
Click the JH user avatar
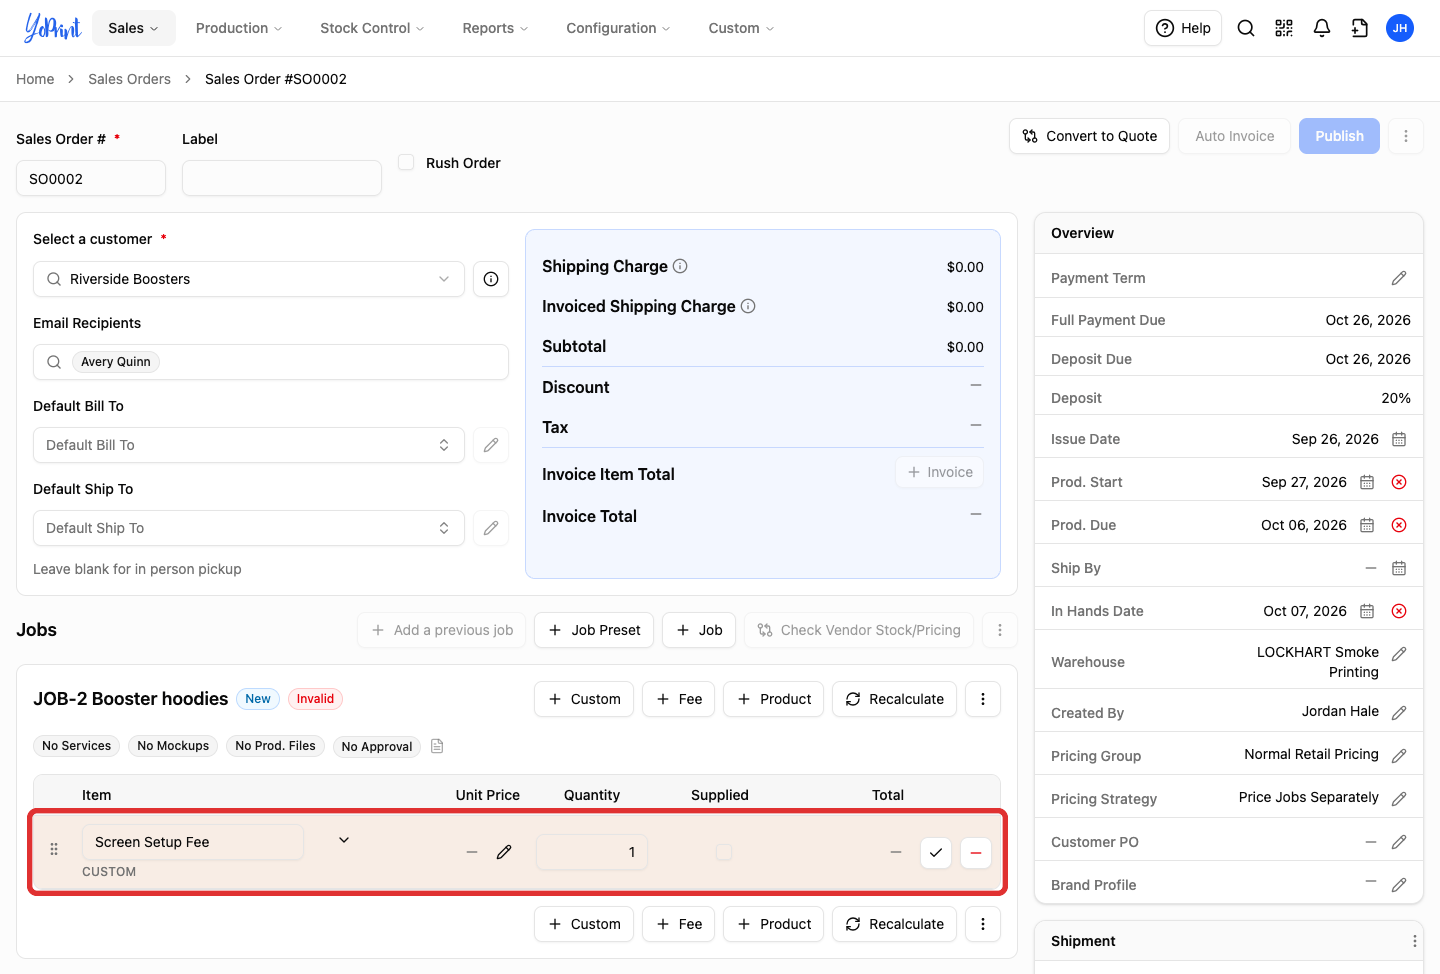point(1400,28)
